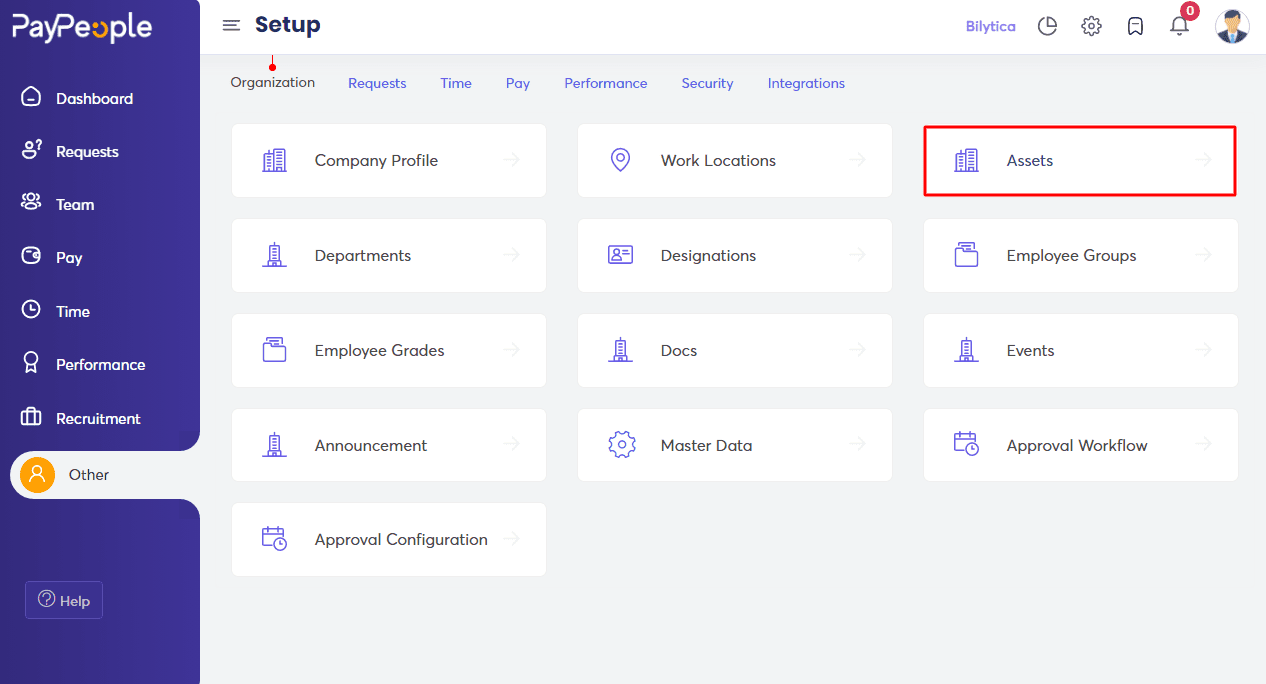
Task: Click the Help button
Action: pos(63,600)
